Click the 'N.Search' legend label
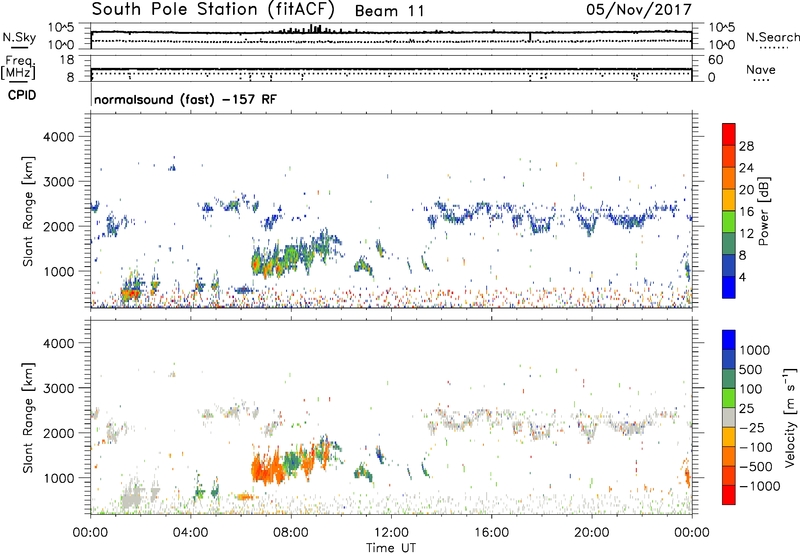 click(772, 37)
